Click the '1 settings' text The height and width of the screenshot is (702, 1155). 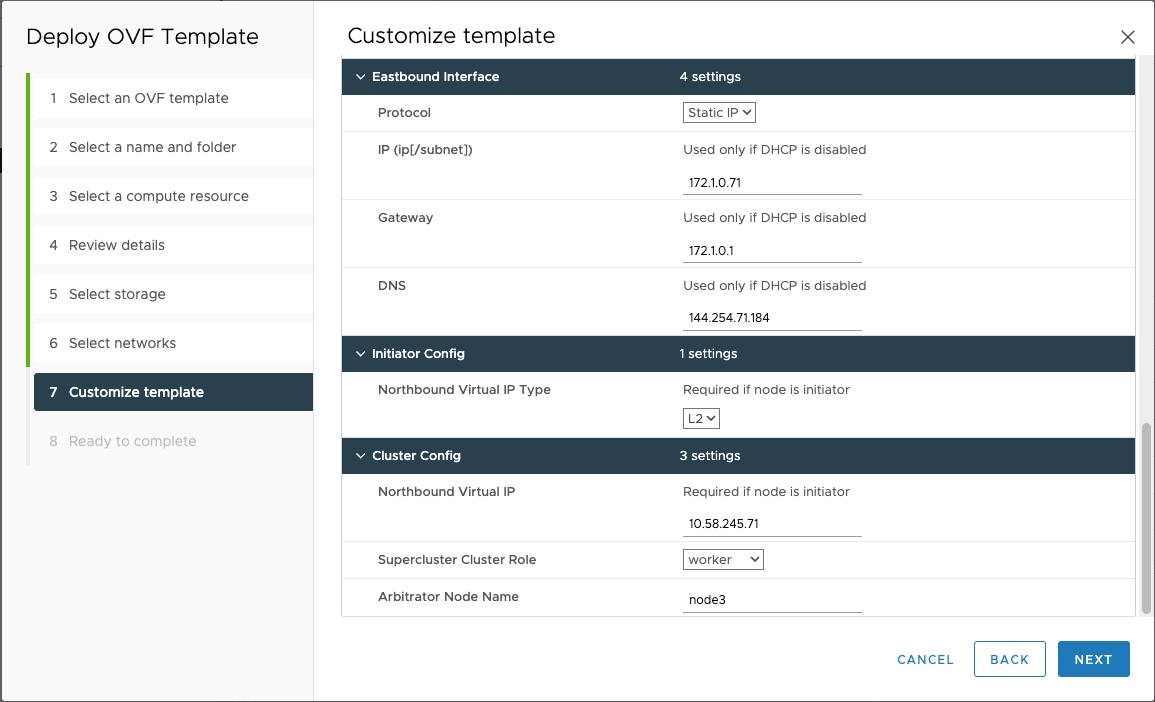pyautogui.click(x=708, y=354)
